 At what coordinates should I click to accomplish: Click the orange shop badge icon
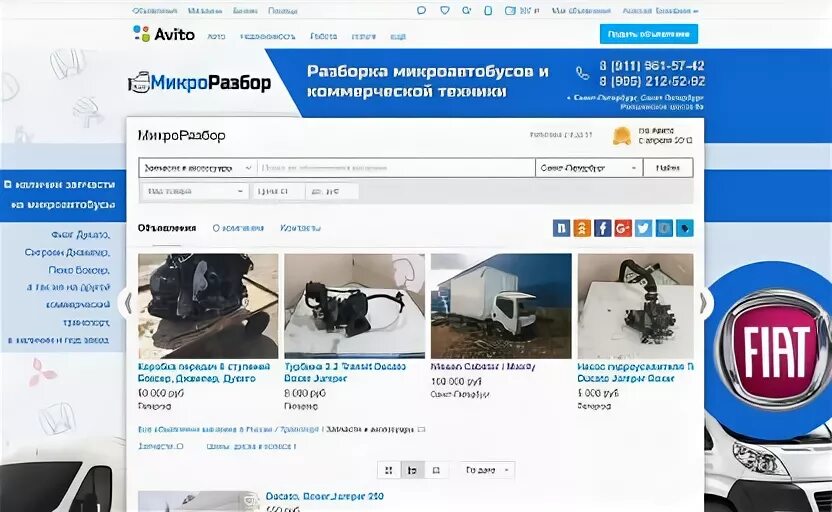pyautogui.click(x=622, y=136)
